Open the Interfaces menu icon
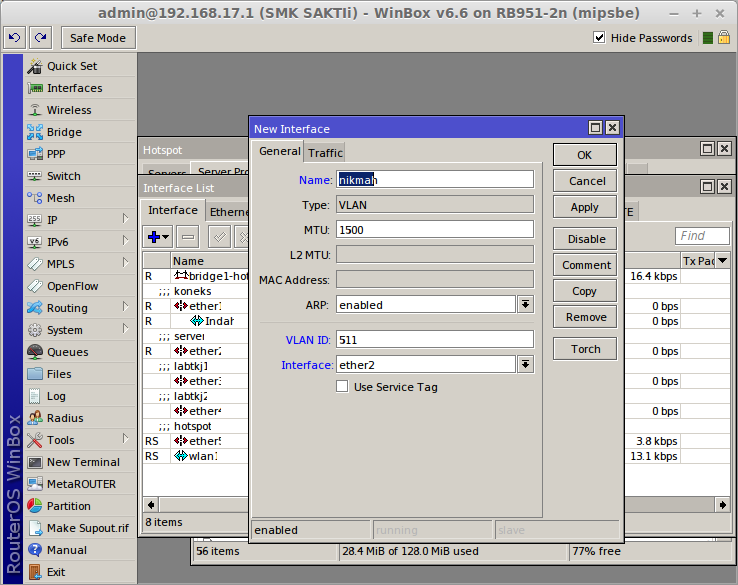The width and height of the screenshot is (738, 585). [x=35, y=88]
